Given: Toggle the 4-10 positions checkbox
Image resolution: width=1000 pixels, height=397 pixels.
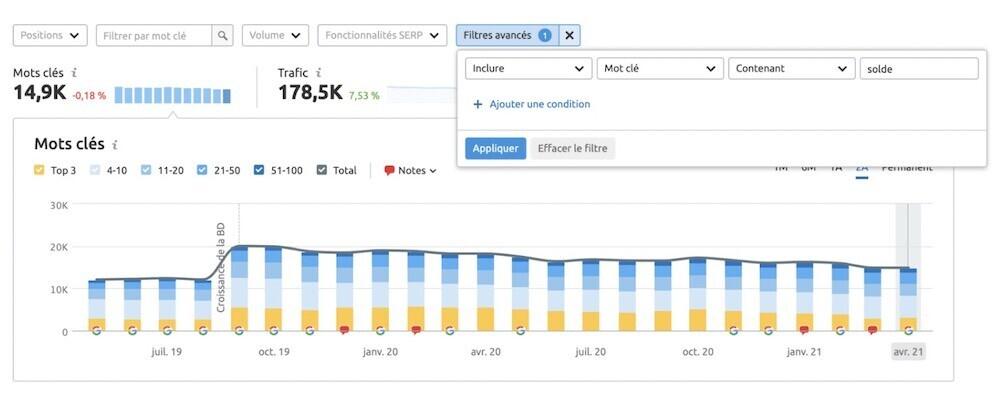Looking at the screenshot, I should click(x=95, y=170).
